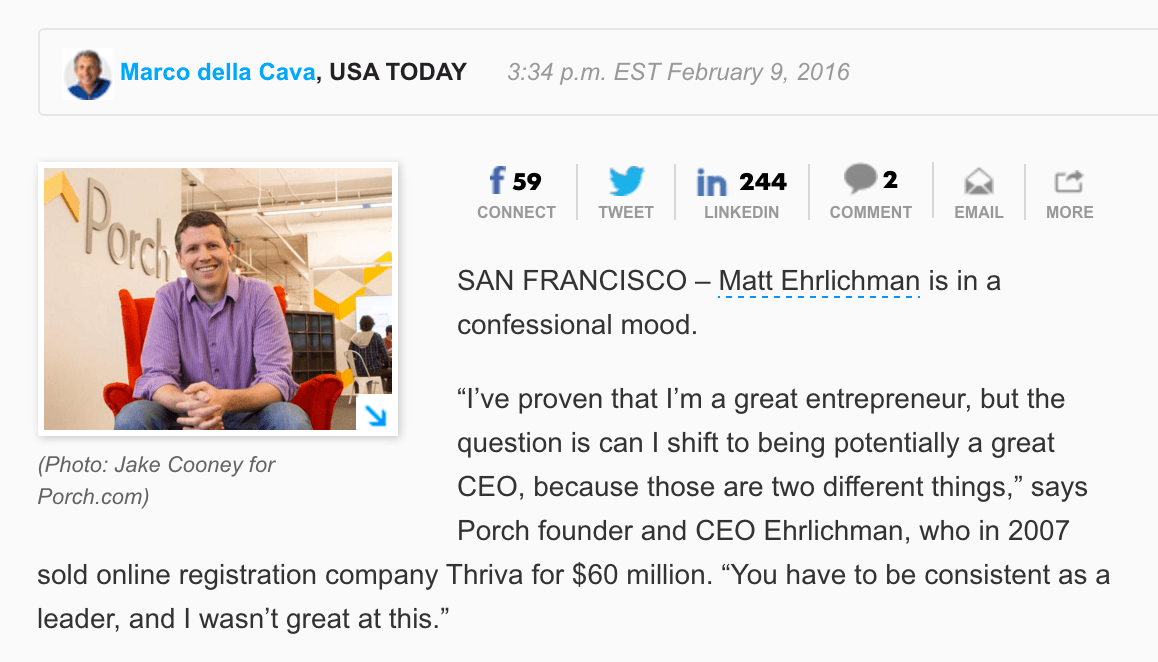
Task: Follow the Matt Ehrlichman link
Action: click(819, 281)
